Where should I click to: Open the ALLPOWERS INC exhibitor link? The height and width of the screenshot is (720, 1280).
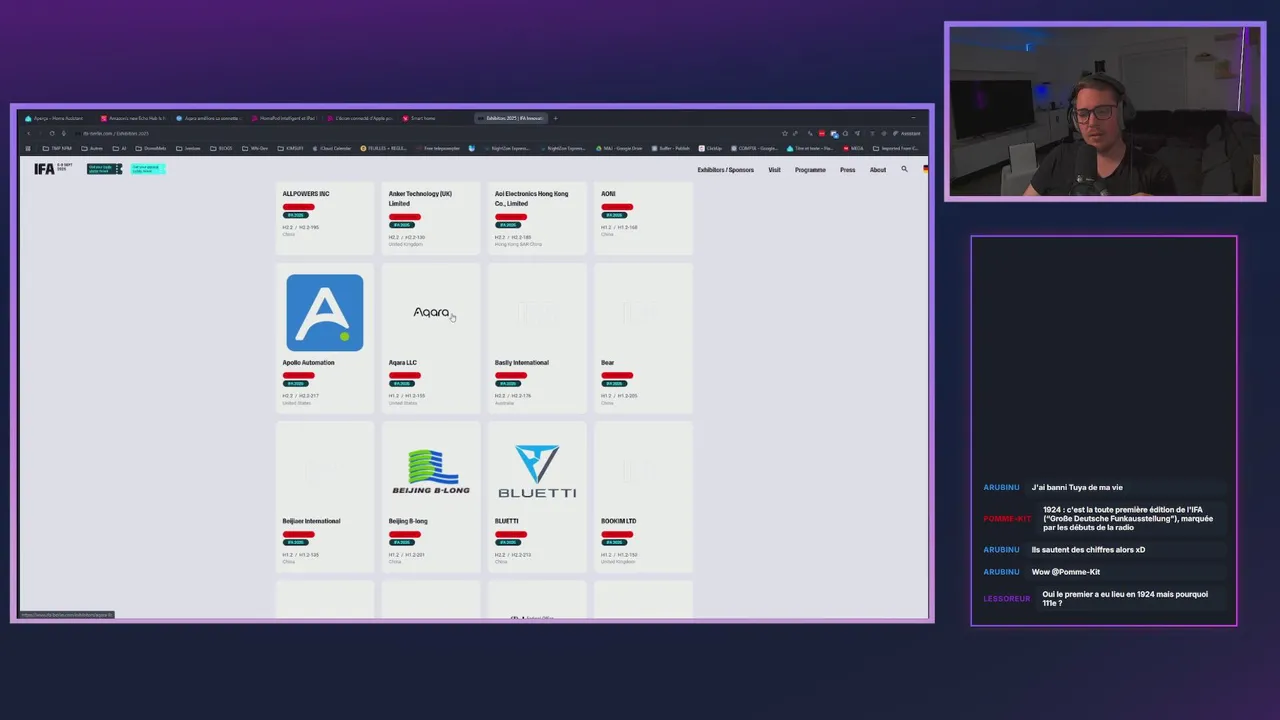tap(306, 194)
